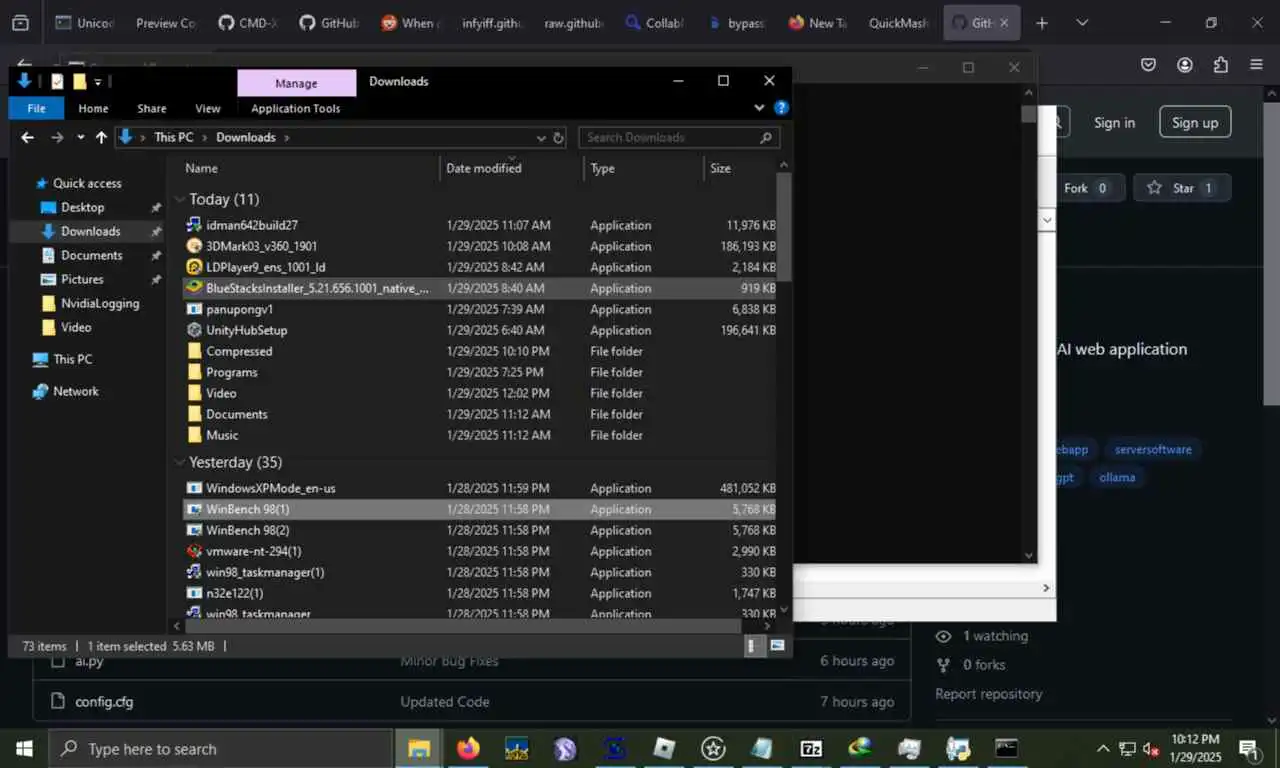Click the Explorer vertical scrollbar
The width and height of the screenshot is (1280, 768).
pyautogui.click(x=784, y=226)
